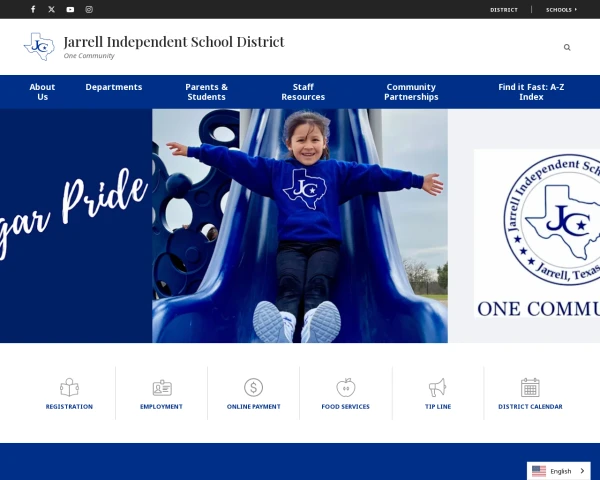Click the Food Services apple icon
600x480 pixels.
point(345,387)
